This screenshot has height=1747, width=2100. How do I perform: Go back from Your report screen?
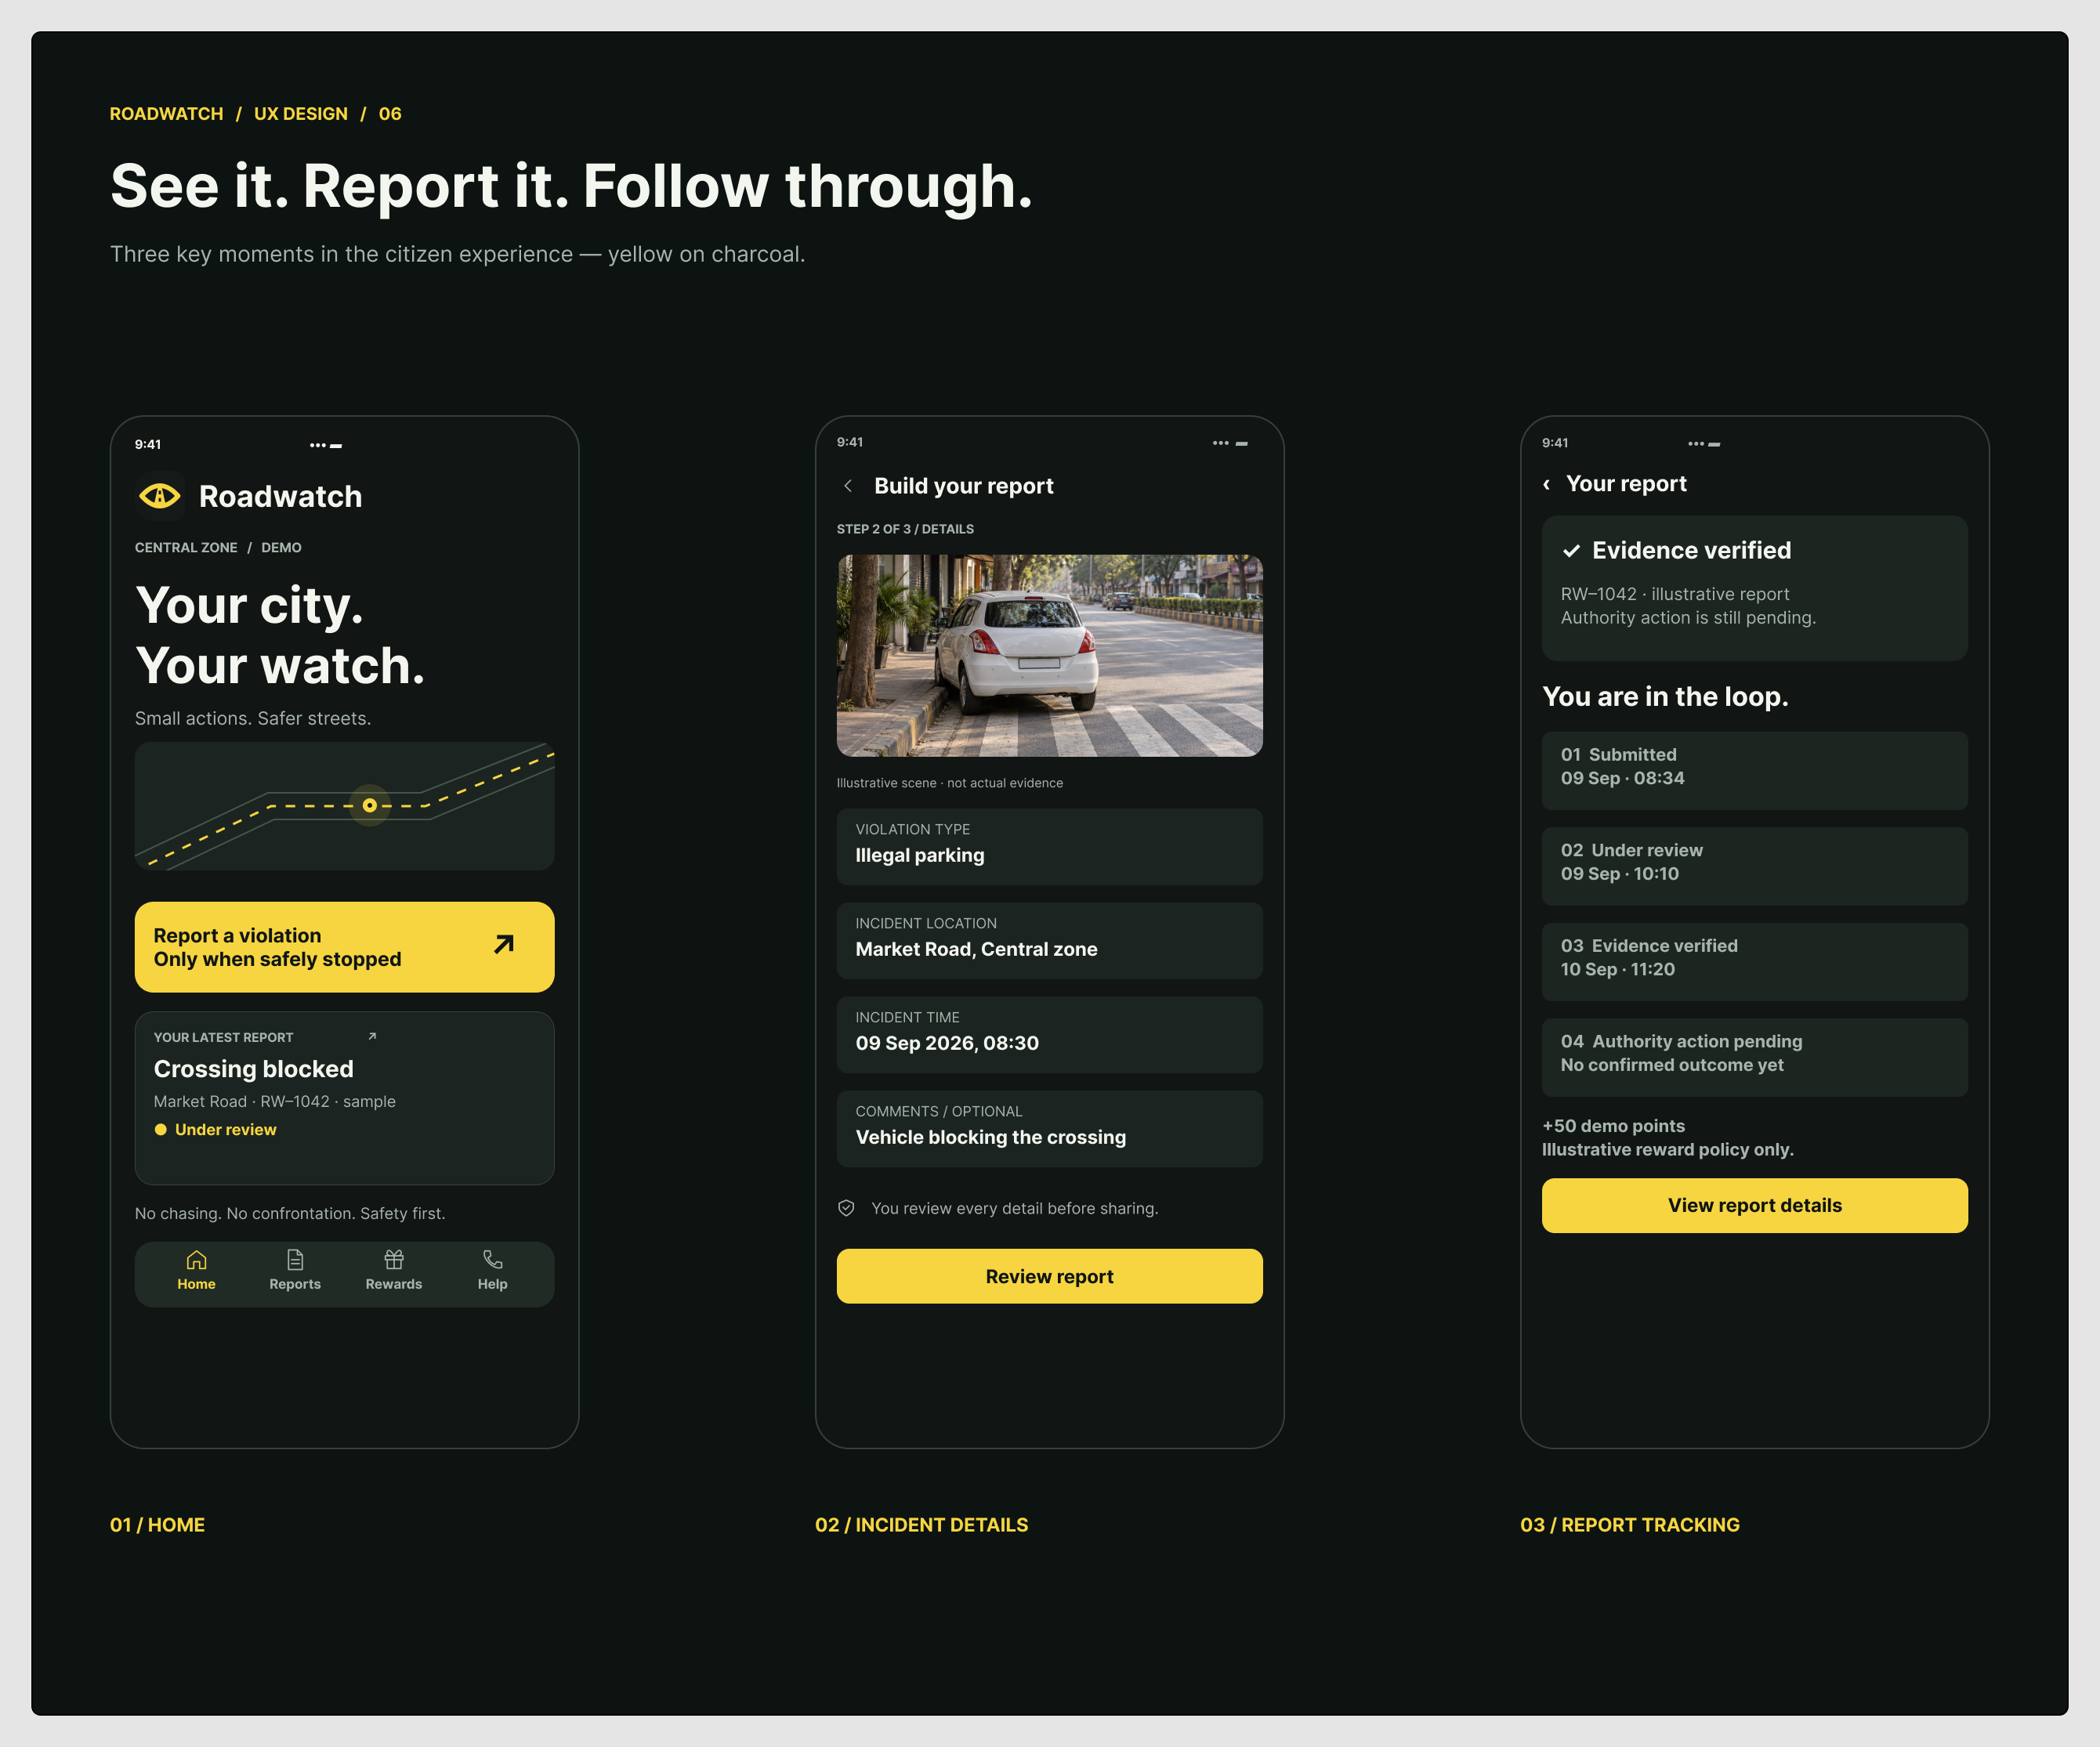1547,484
